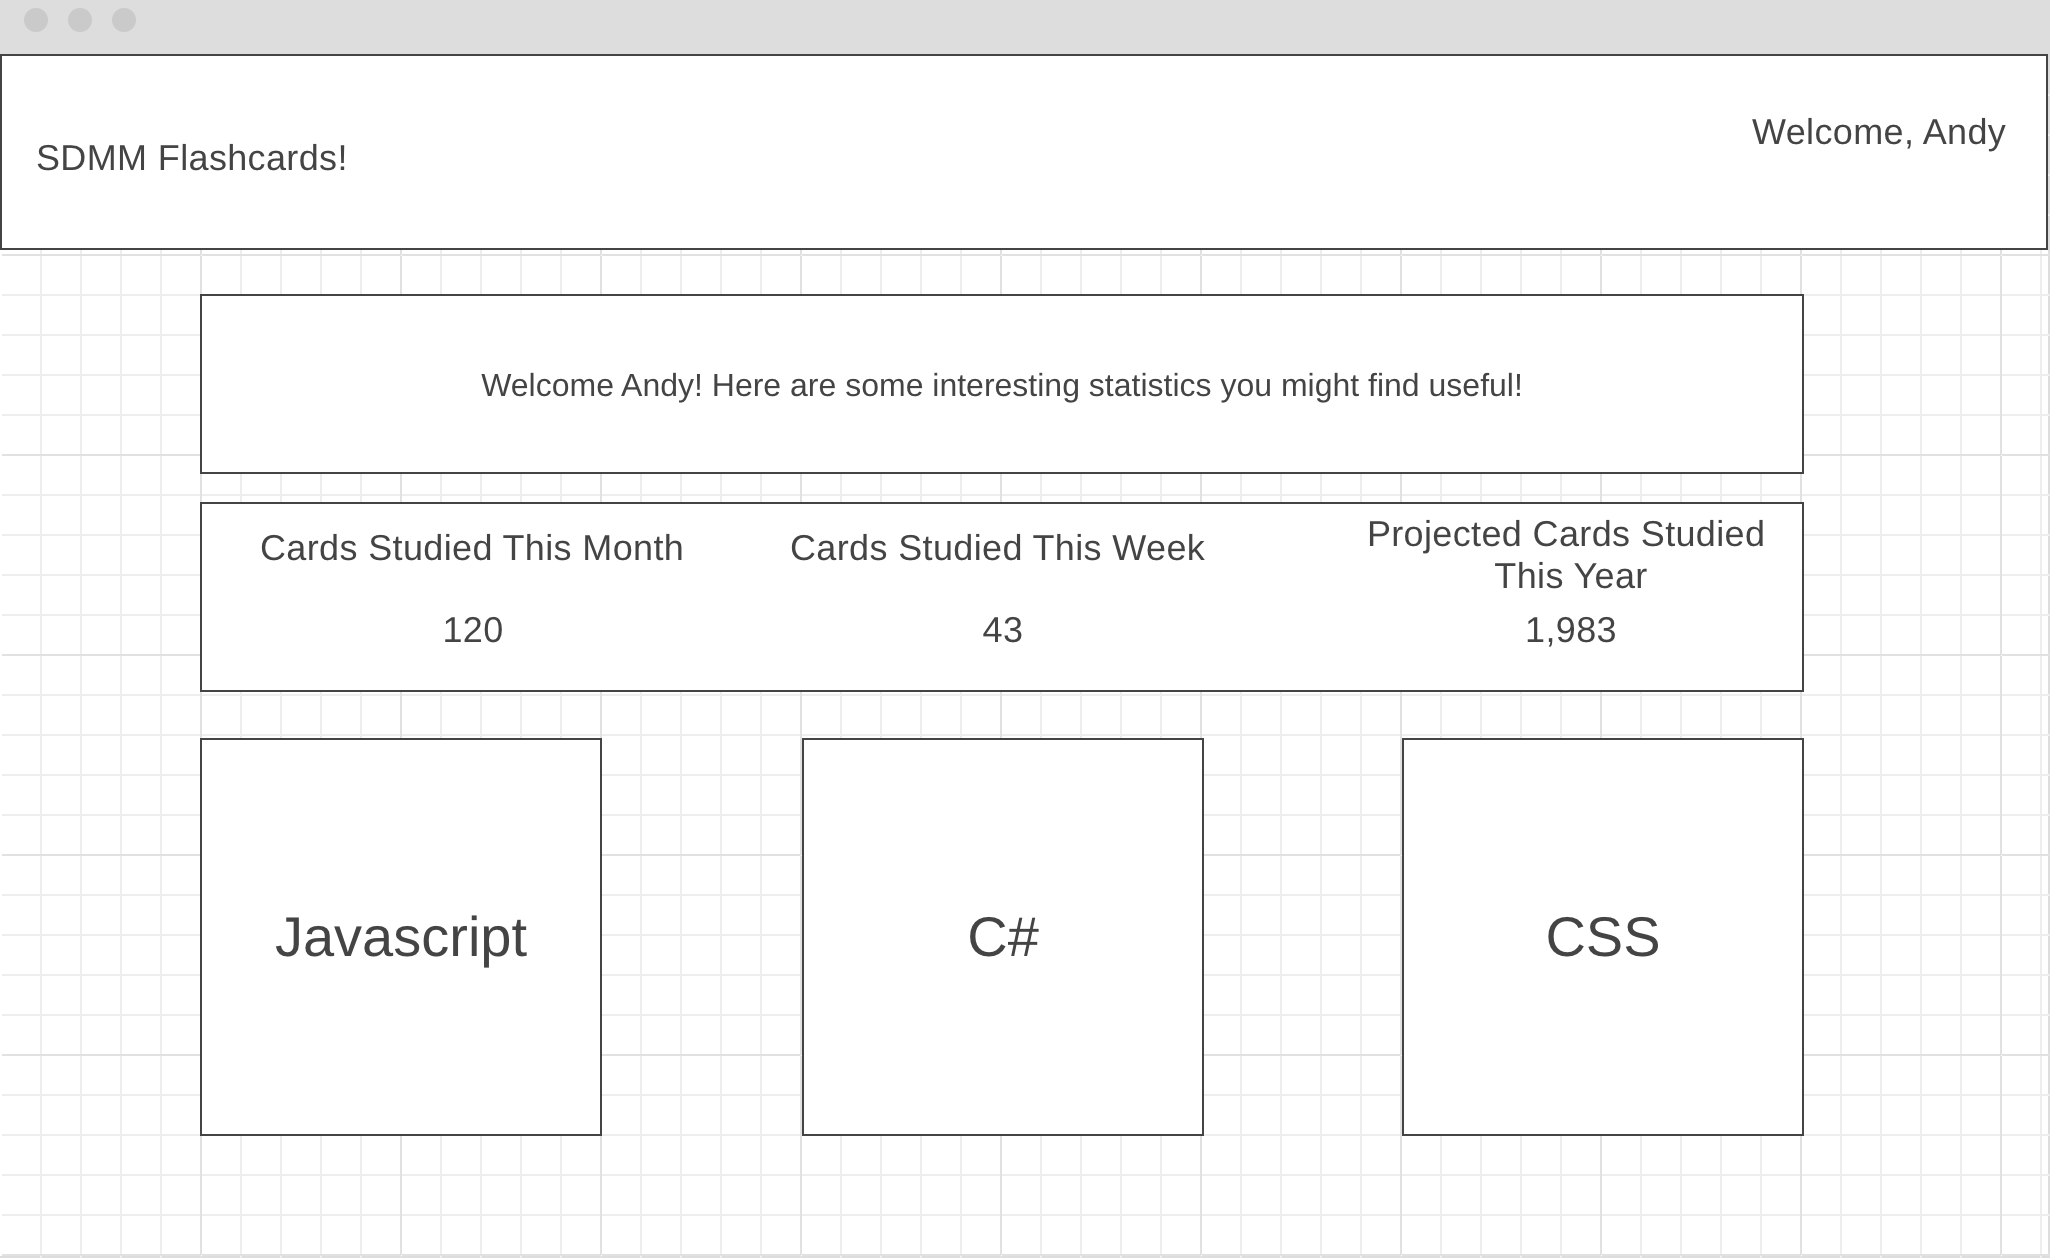Click the welcome statistics message banner
Image resolution: width=2050 pixels, height=1258 pixels.
pyautogui.click(x=1001, y=384)
